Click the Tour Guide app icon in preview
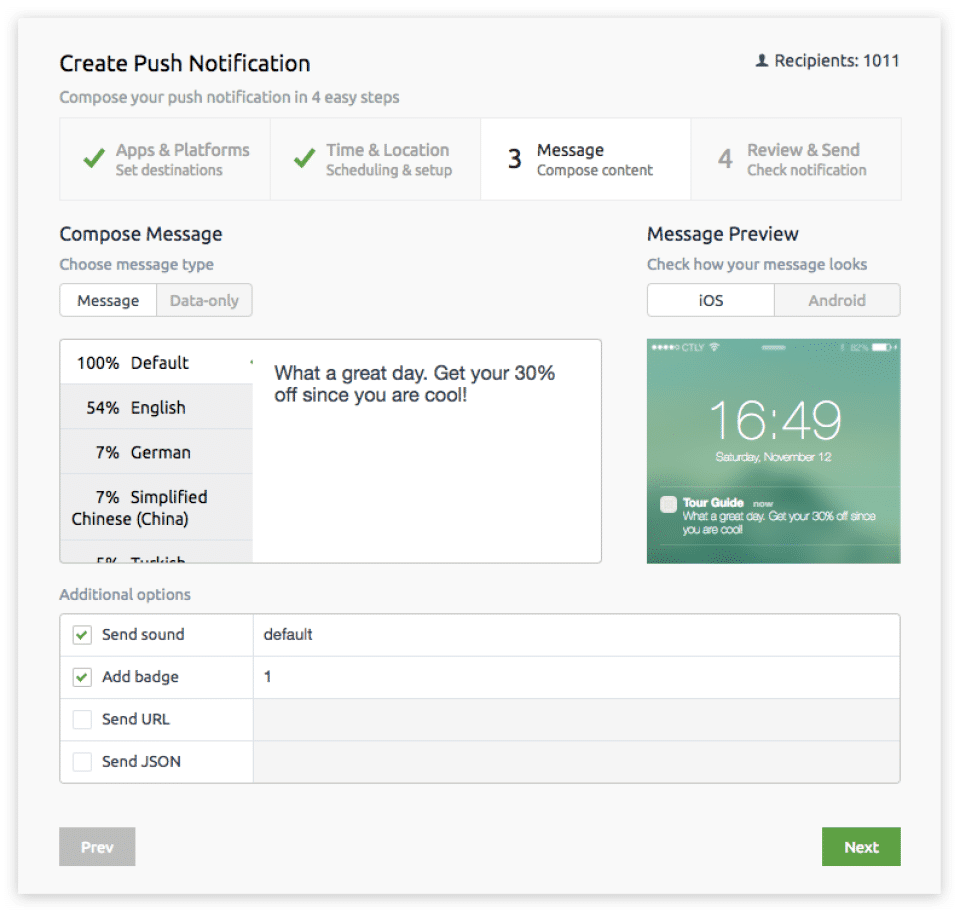This screenshot has width=960, height=912. pos(668,505)
